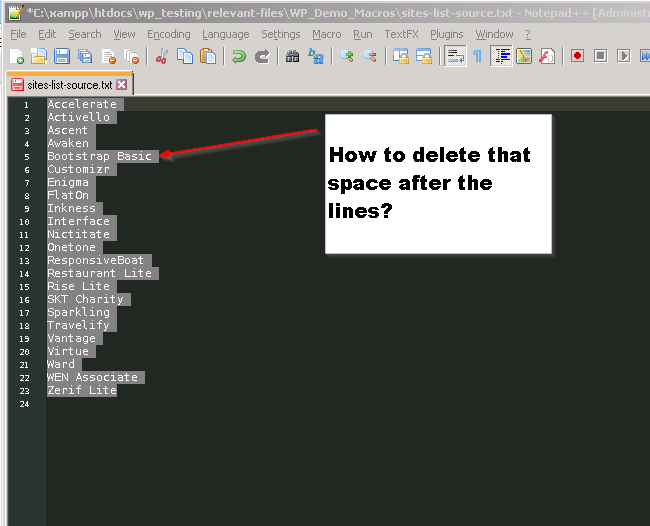Toggle word wrap in the toolbar
Image resolution: width=650 pixels, height=526 pixels.
click(454, 56)
